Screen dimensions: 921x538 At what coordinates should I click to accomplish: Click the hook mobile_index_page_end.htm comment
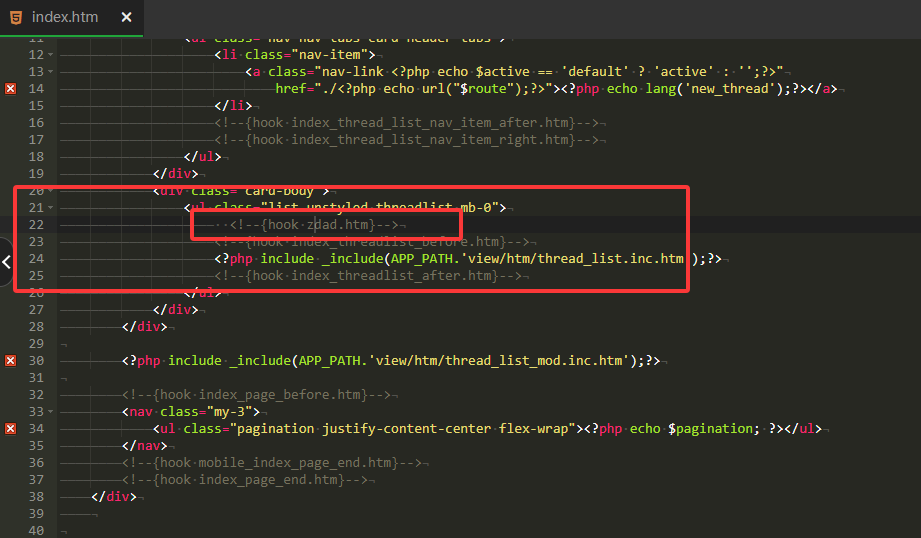(273, 462)
